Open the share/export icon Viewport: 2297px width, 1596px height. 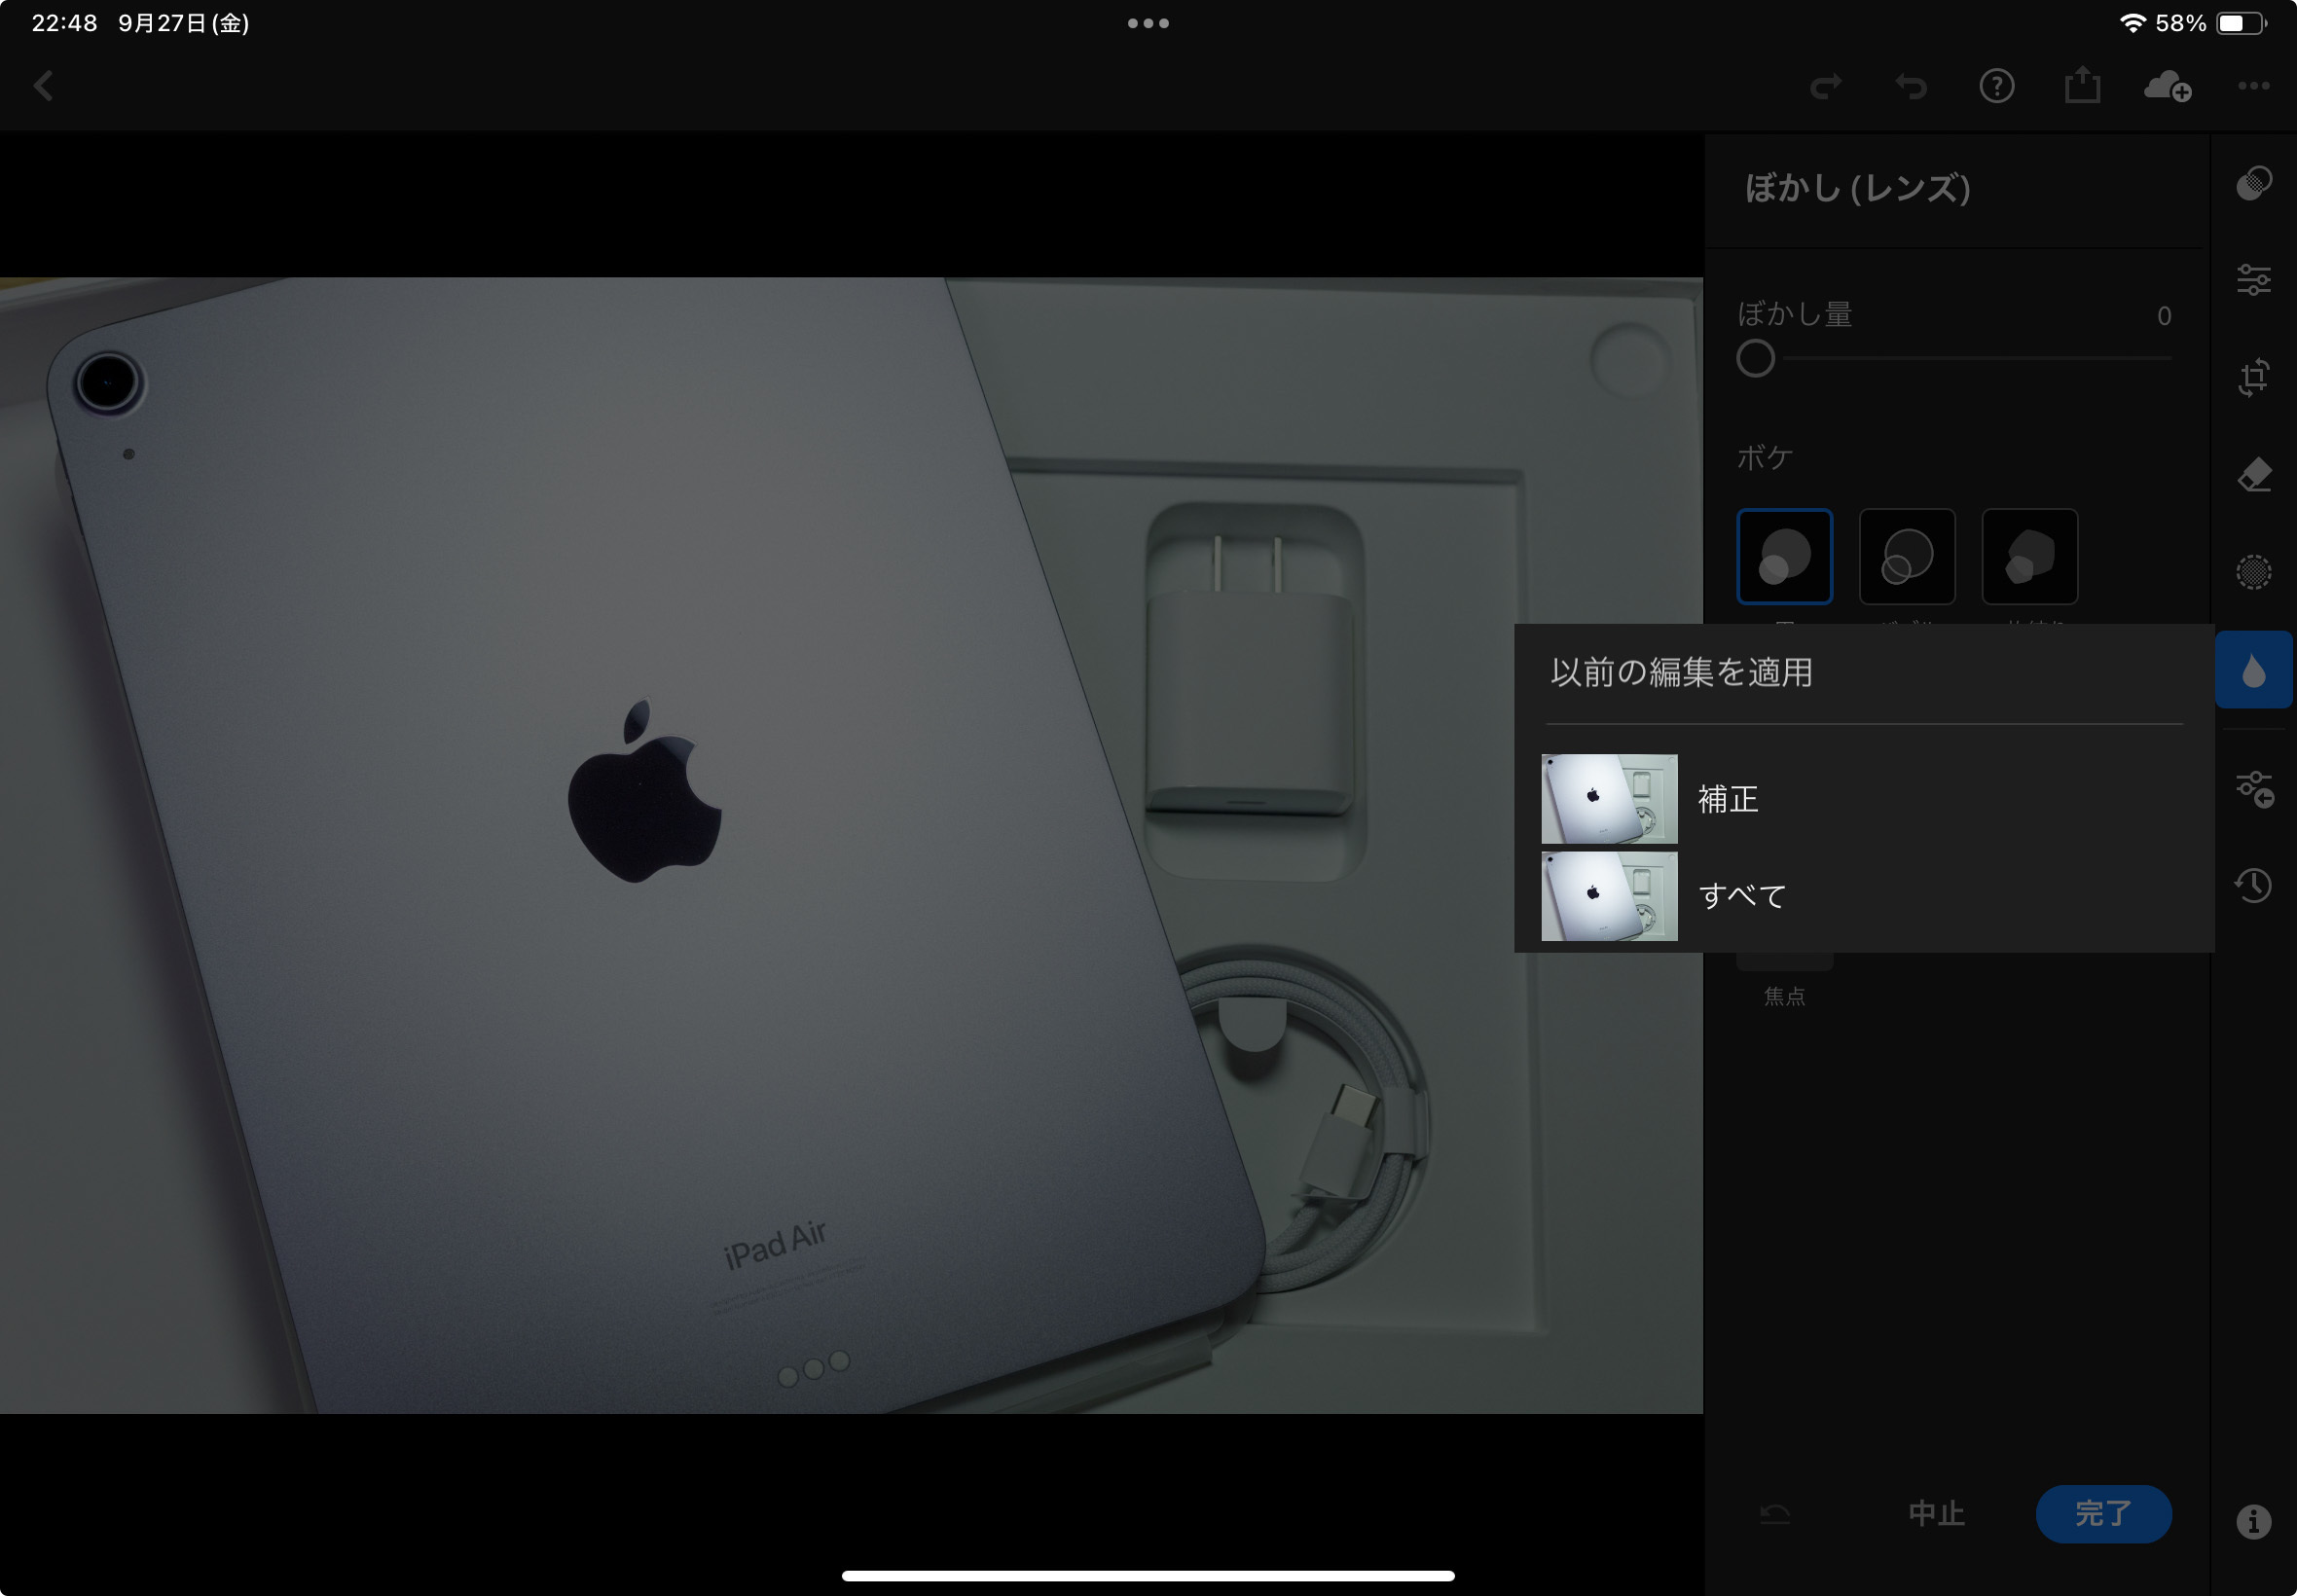pyautogui.click(x=2082, y=86)
